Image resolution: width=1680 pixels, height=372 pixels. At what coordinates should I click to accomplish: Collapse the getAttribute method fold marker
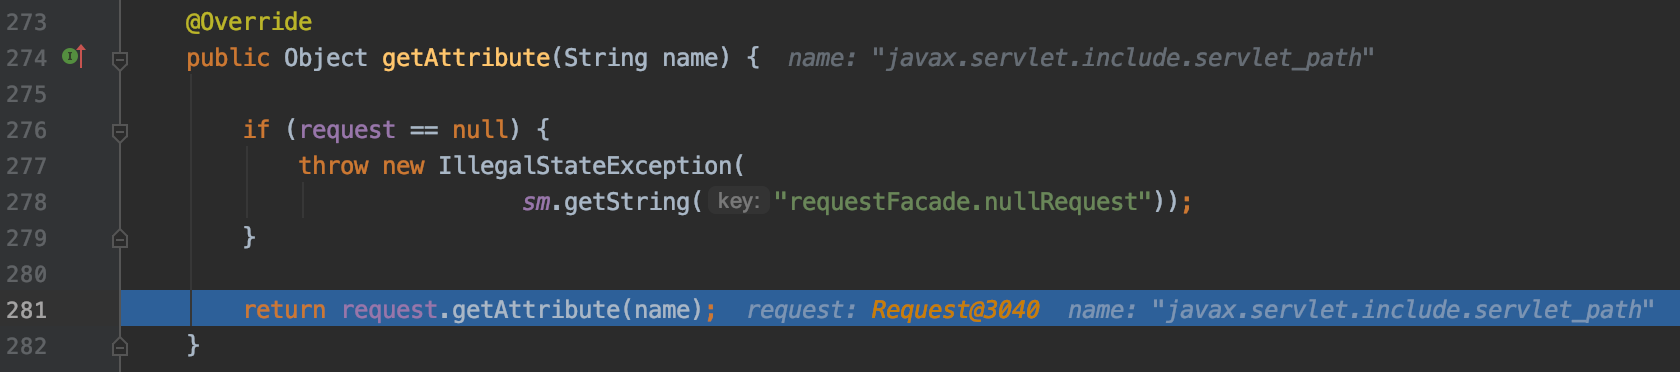click(120, 60)
